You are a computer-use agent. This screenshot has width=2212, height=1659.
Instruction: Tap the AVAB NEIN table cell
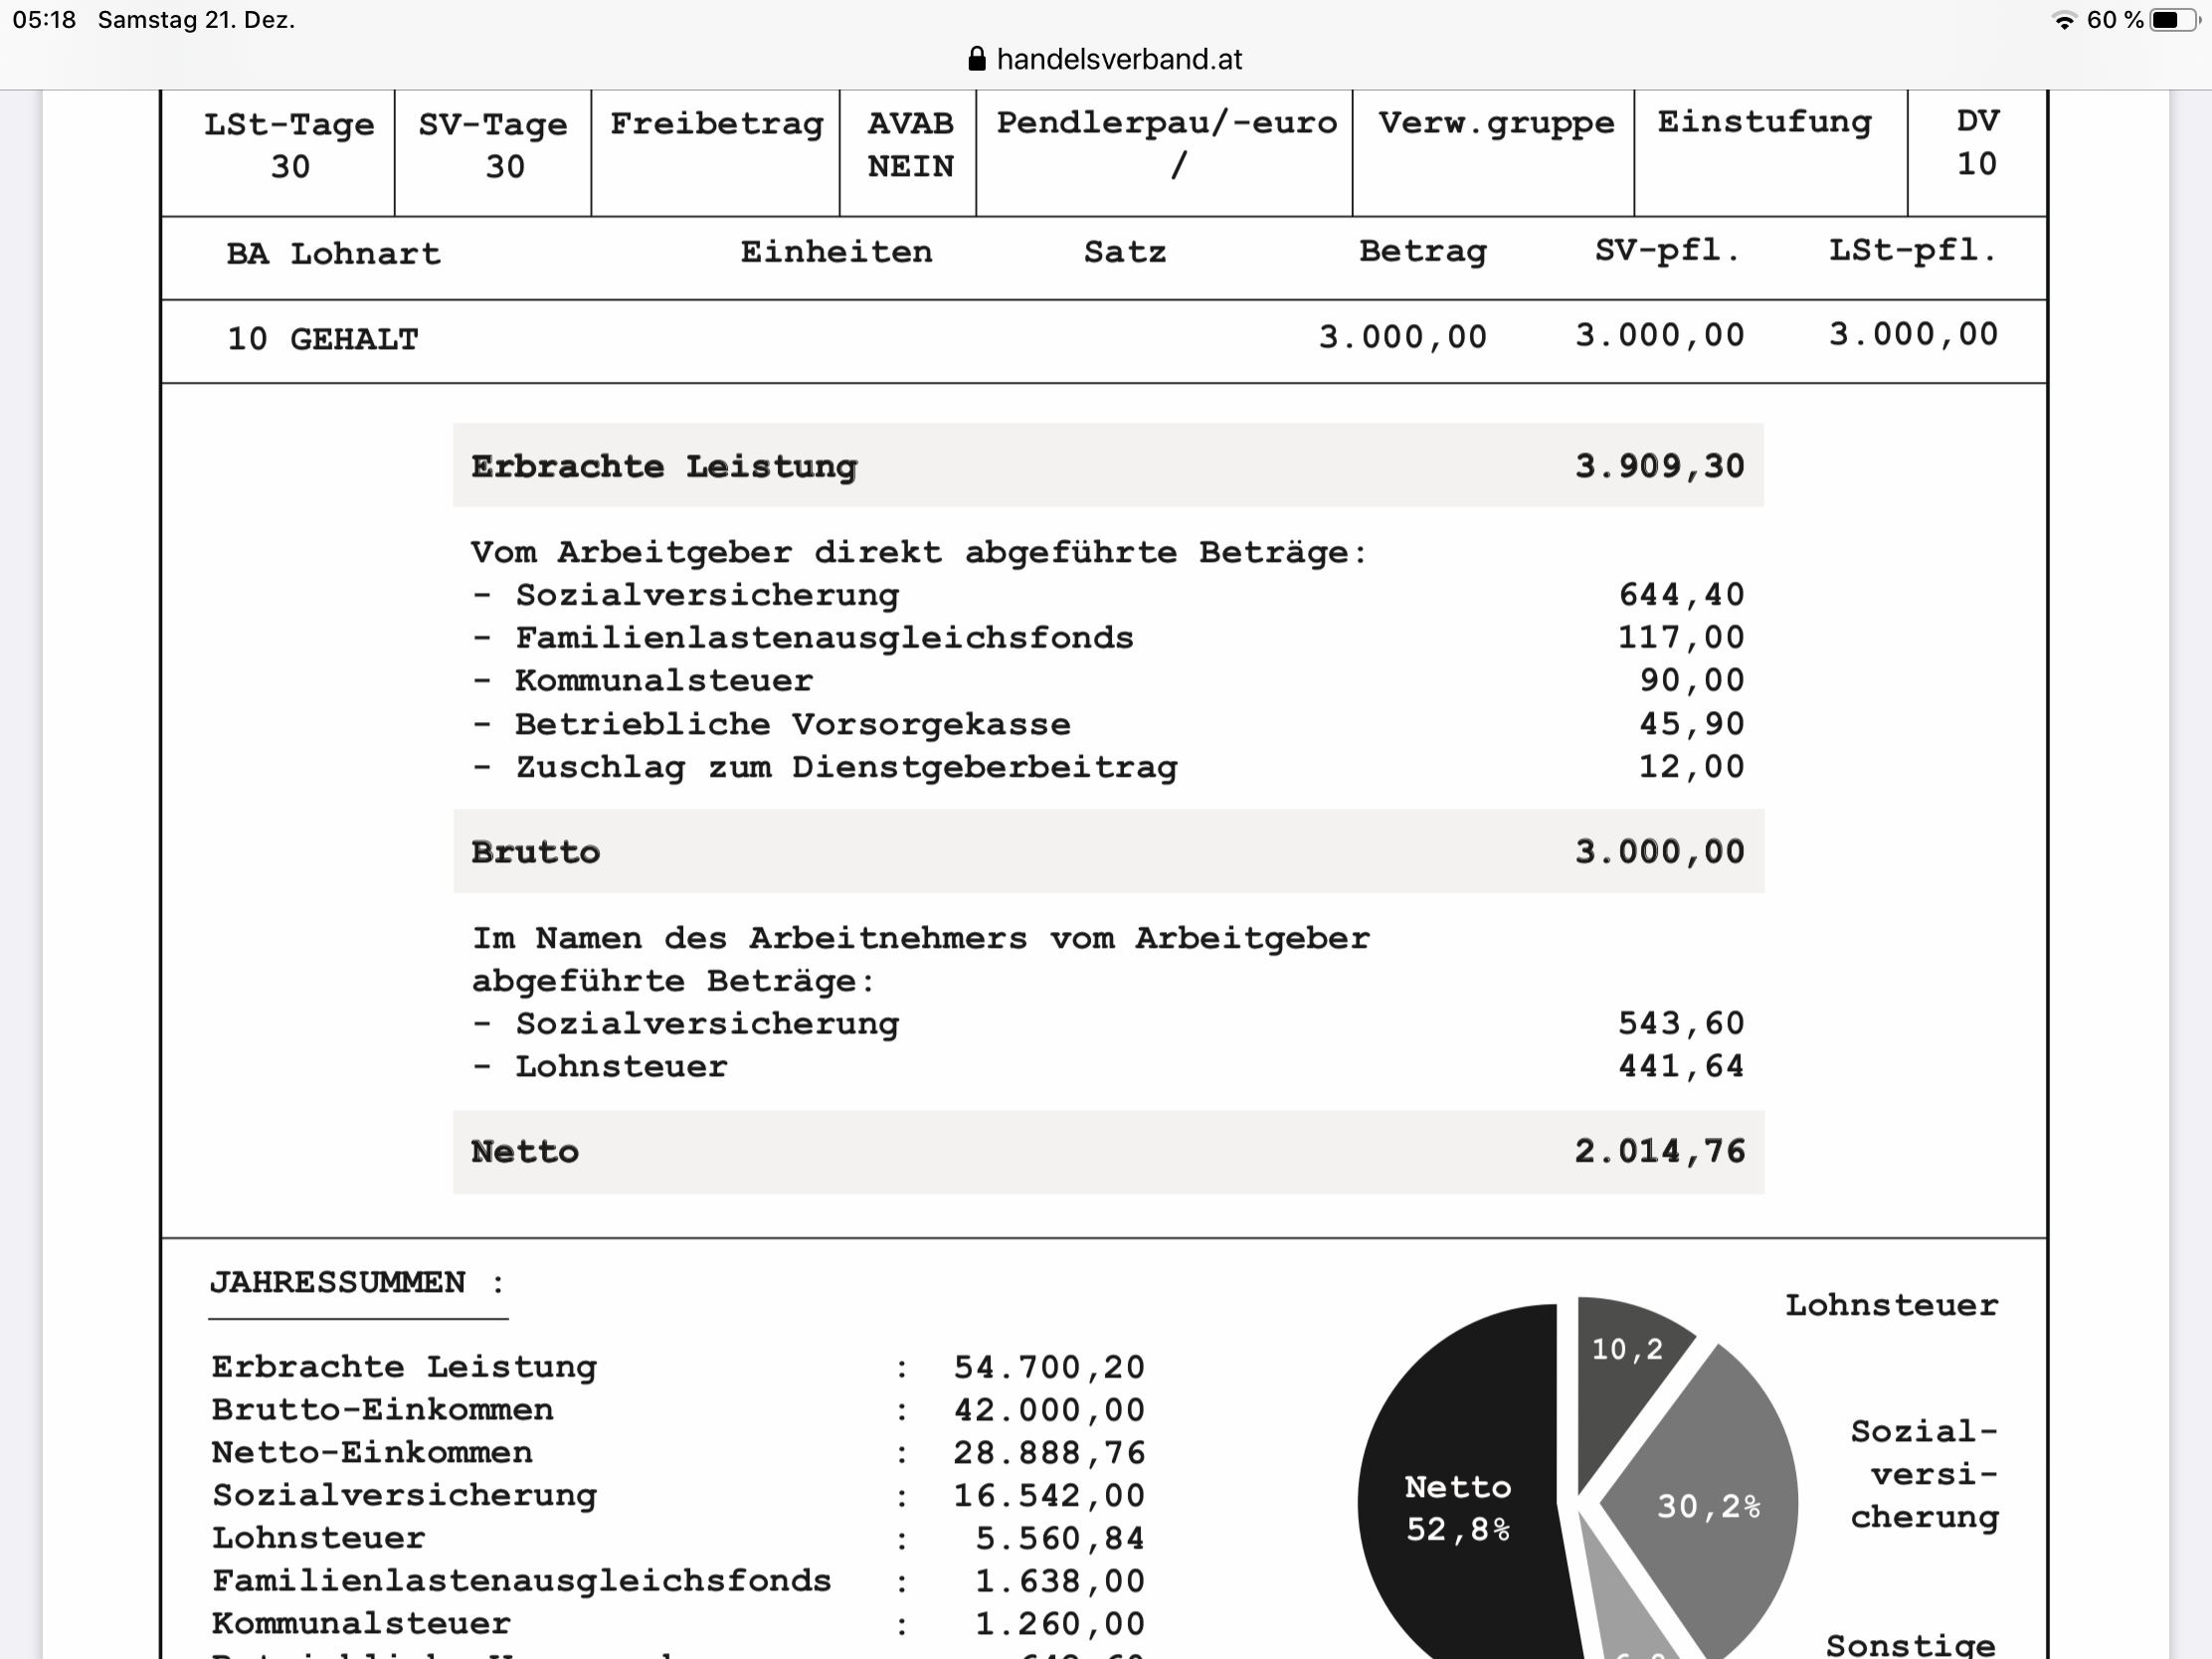pos(909,145)
